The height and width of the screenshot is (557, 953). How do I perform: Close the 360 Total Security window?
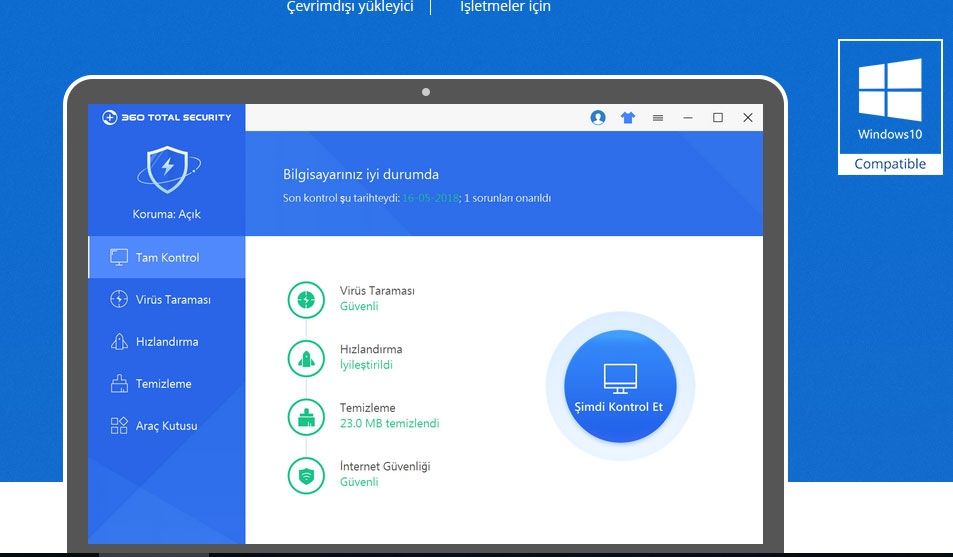click(748, 117)
